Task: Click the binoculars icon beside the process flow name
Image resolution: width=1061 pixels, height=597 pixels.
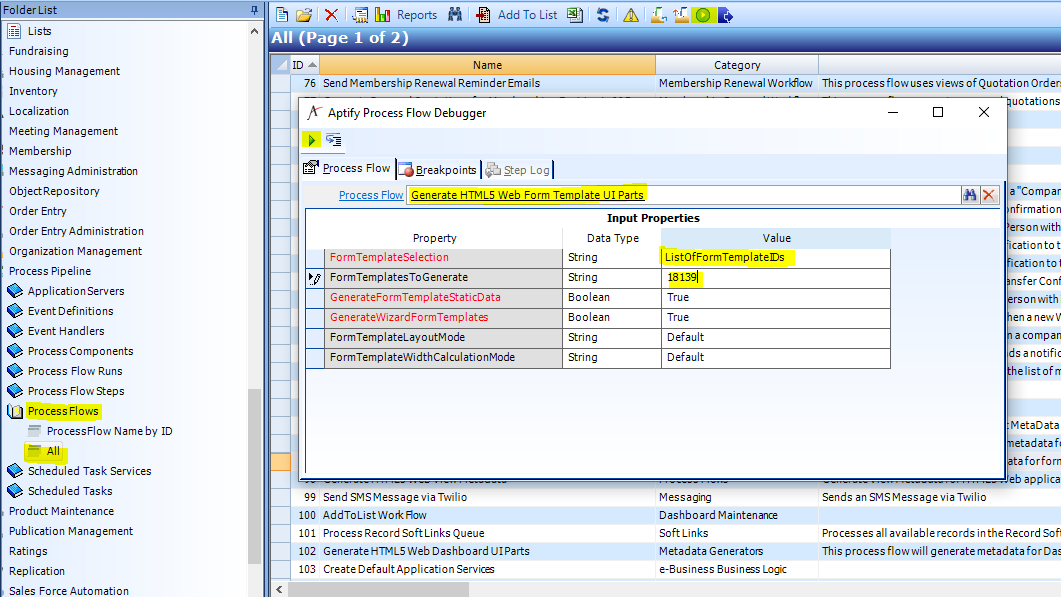Action: click(x=968, y=194)
